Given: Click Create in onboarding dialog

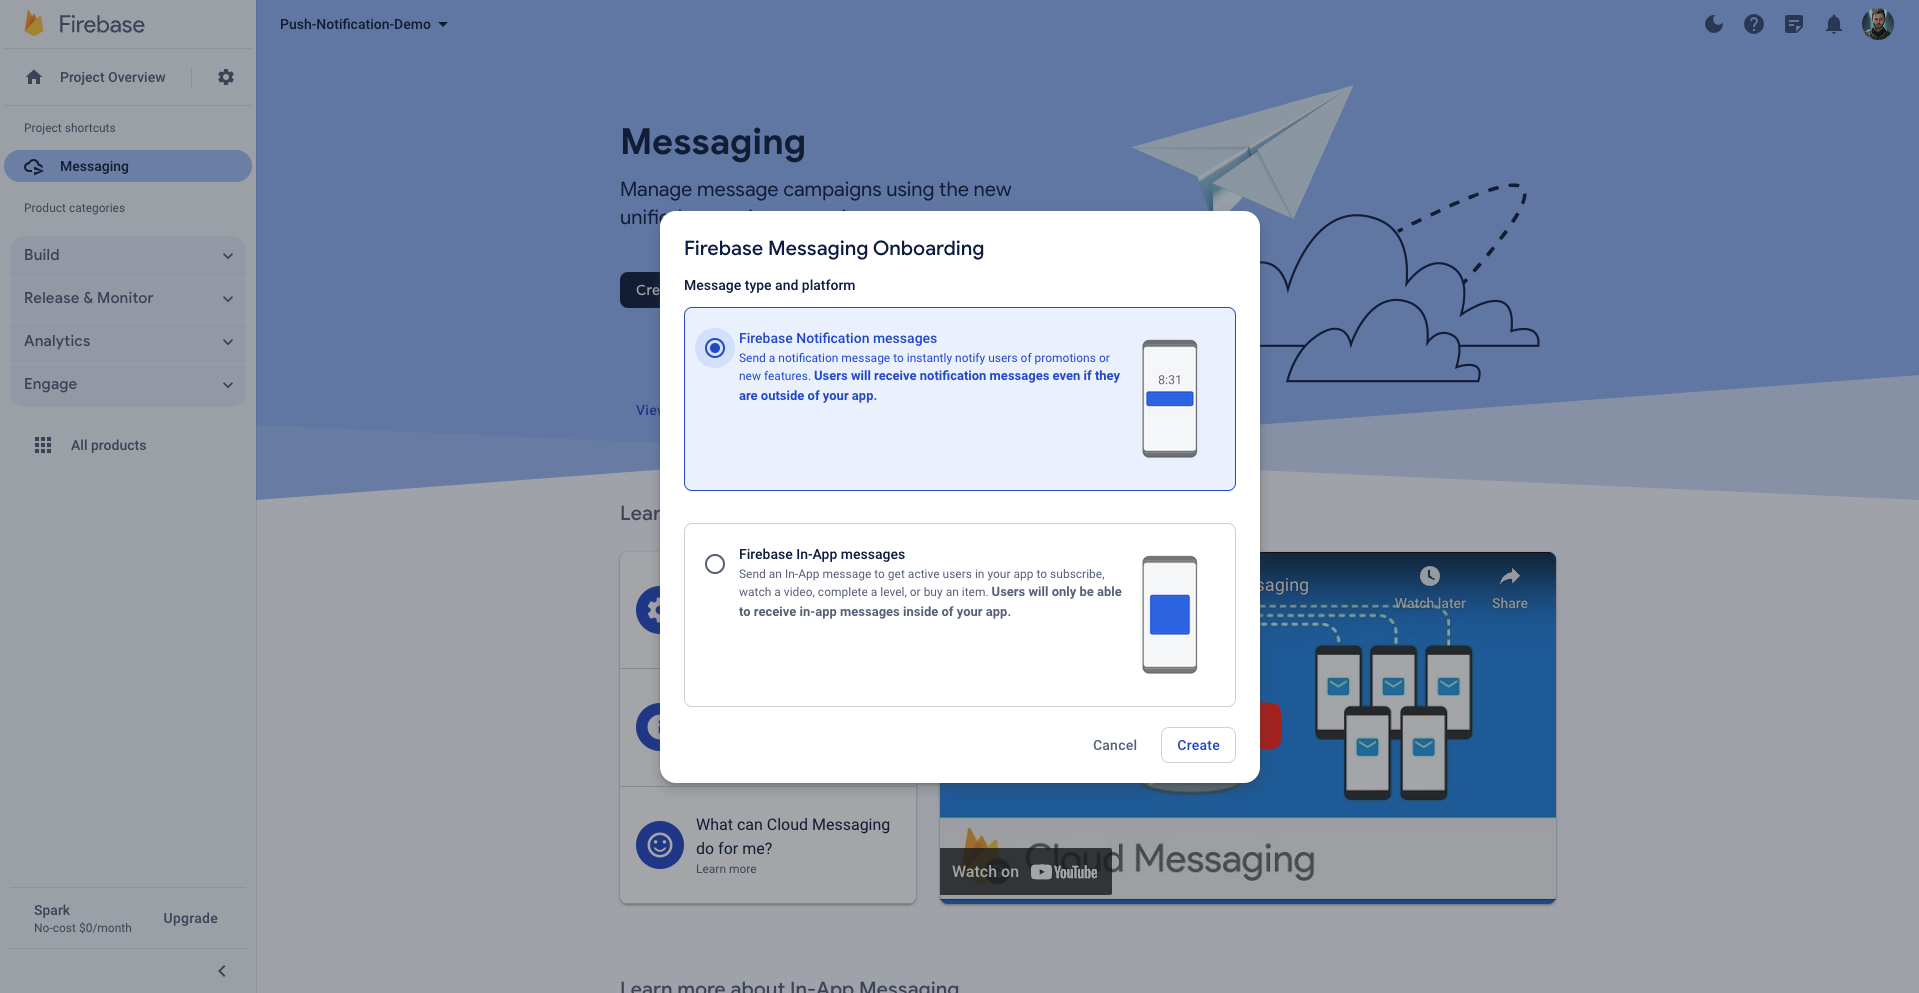Looking at the screenshot, I should [x=1198, y=745].
